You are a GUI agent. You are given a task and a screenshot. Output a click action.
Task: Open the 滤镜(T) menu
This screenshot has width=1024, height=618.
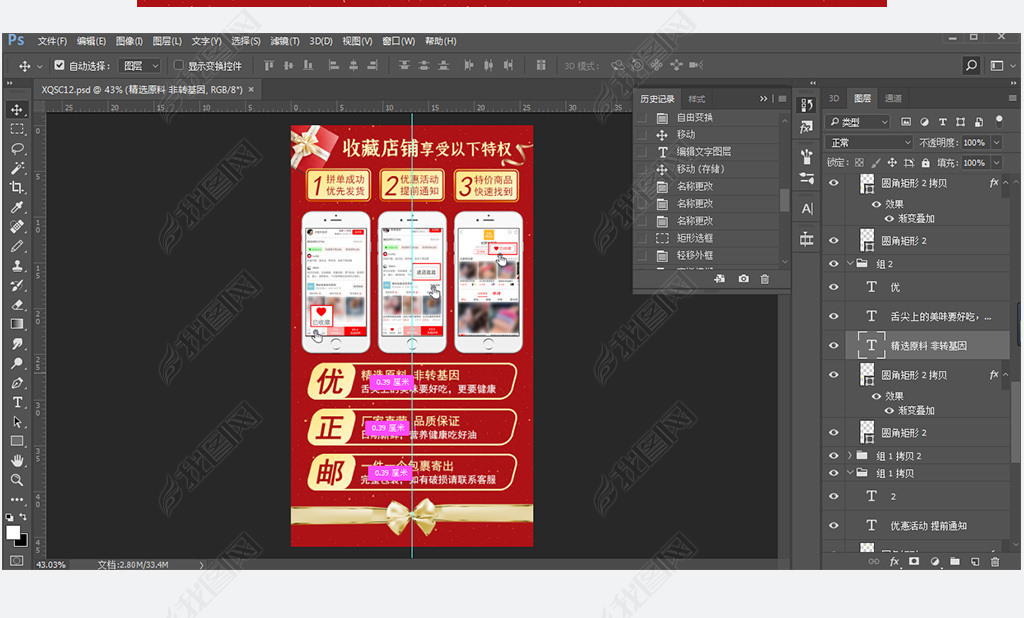(285, 41)
